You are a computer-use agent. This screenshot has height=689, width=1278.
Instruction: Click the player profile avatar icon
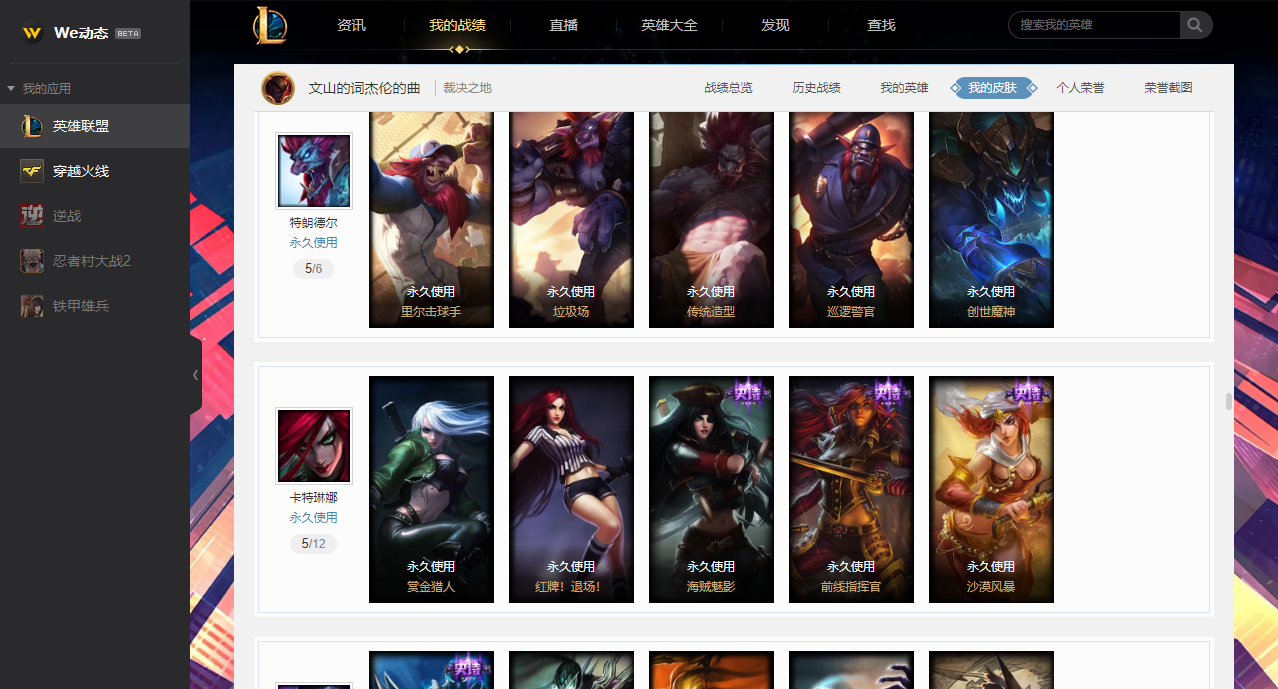point(278,88)
